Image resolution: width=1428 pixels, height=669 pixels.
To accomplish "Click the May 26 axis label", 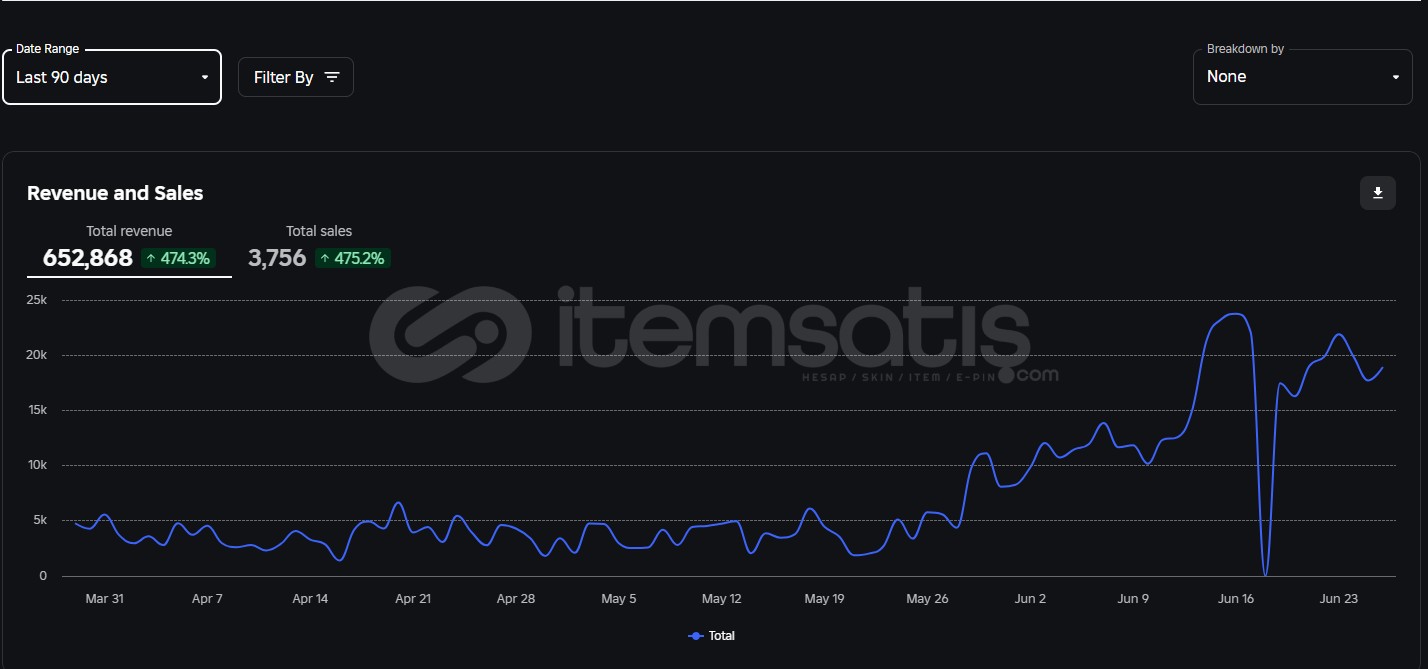I will click(927, 599).
